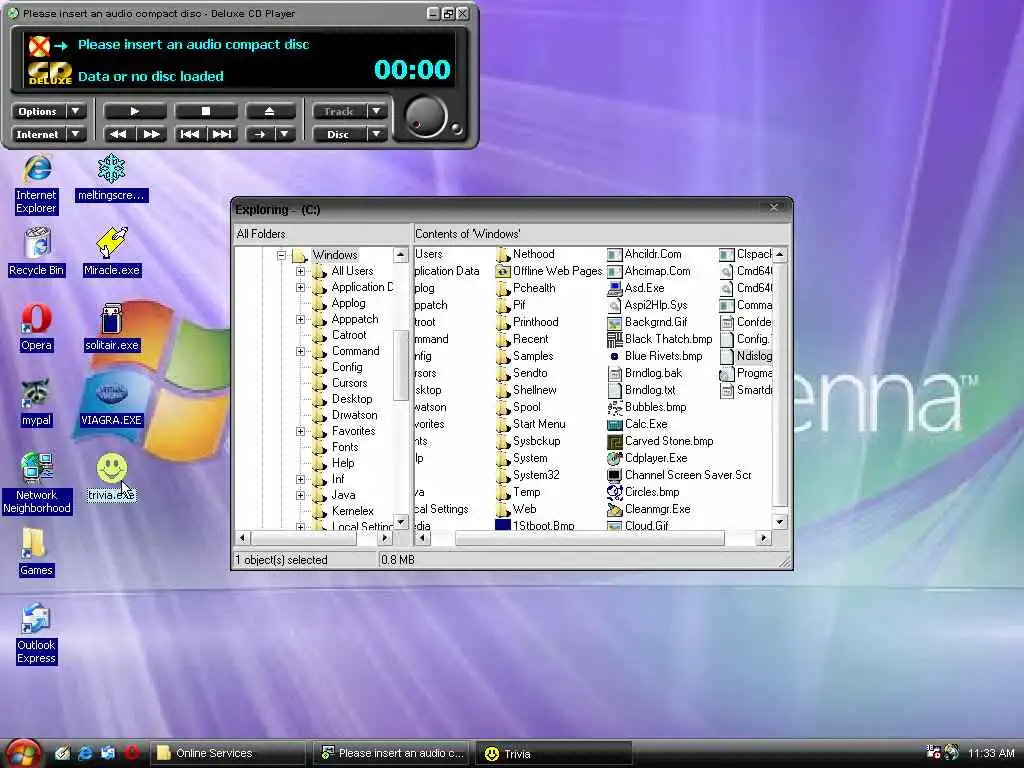This screenshot has height=768, width=1024.
Task: Click the Online Services taskbar button
Action: point(228,753)
